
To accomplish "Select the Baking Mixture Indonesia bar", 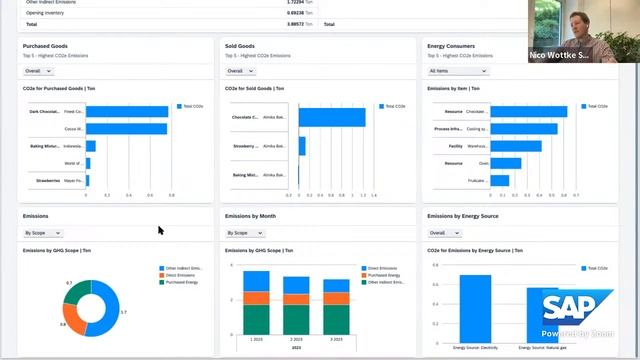I will point(91,146).
